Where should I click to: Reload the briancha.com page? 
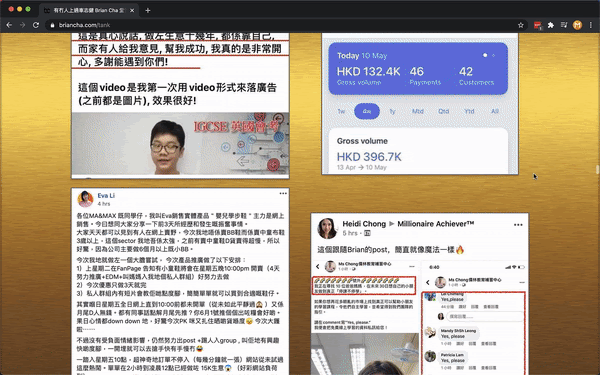[x=36, y=25]
